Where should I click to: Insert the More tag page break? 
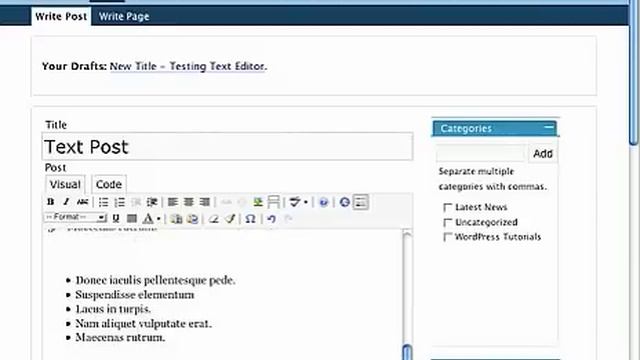273,202
